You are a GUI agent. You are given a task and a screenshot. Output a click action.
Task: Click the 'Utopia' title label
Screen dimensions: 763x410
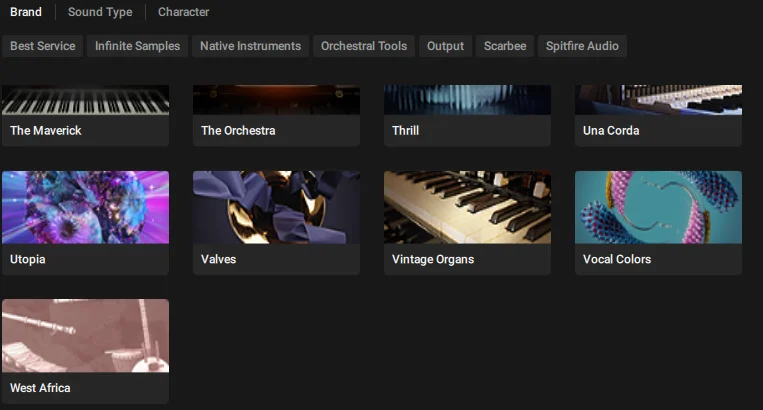click(28, 259)
